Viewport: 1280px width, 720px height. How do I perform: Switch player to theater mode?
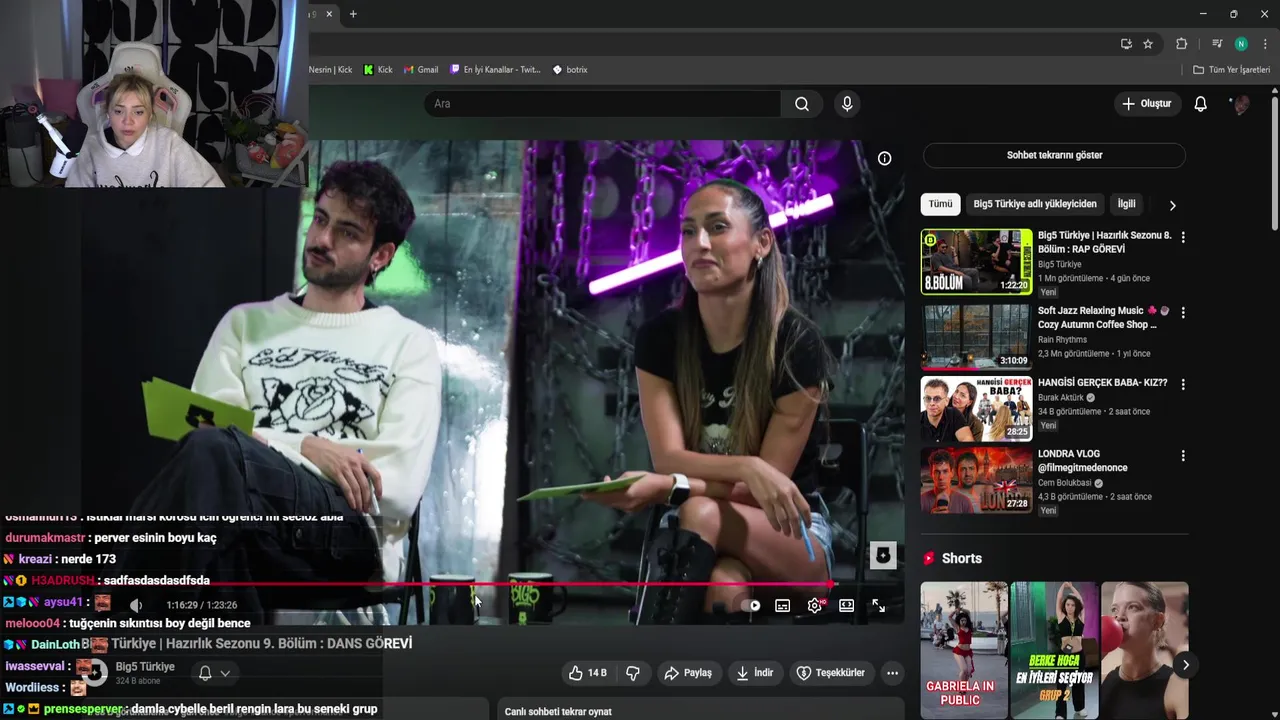pos(846,605)
